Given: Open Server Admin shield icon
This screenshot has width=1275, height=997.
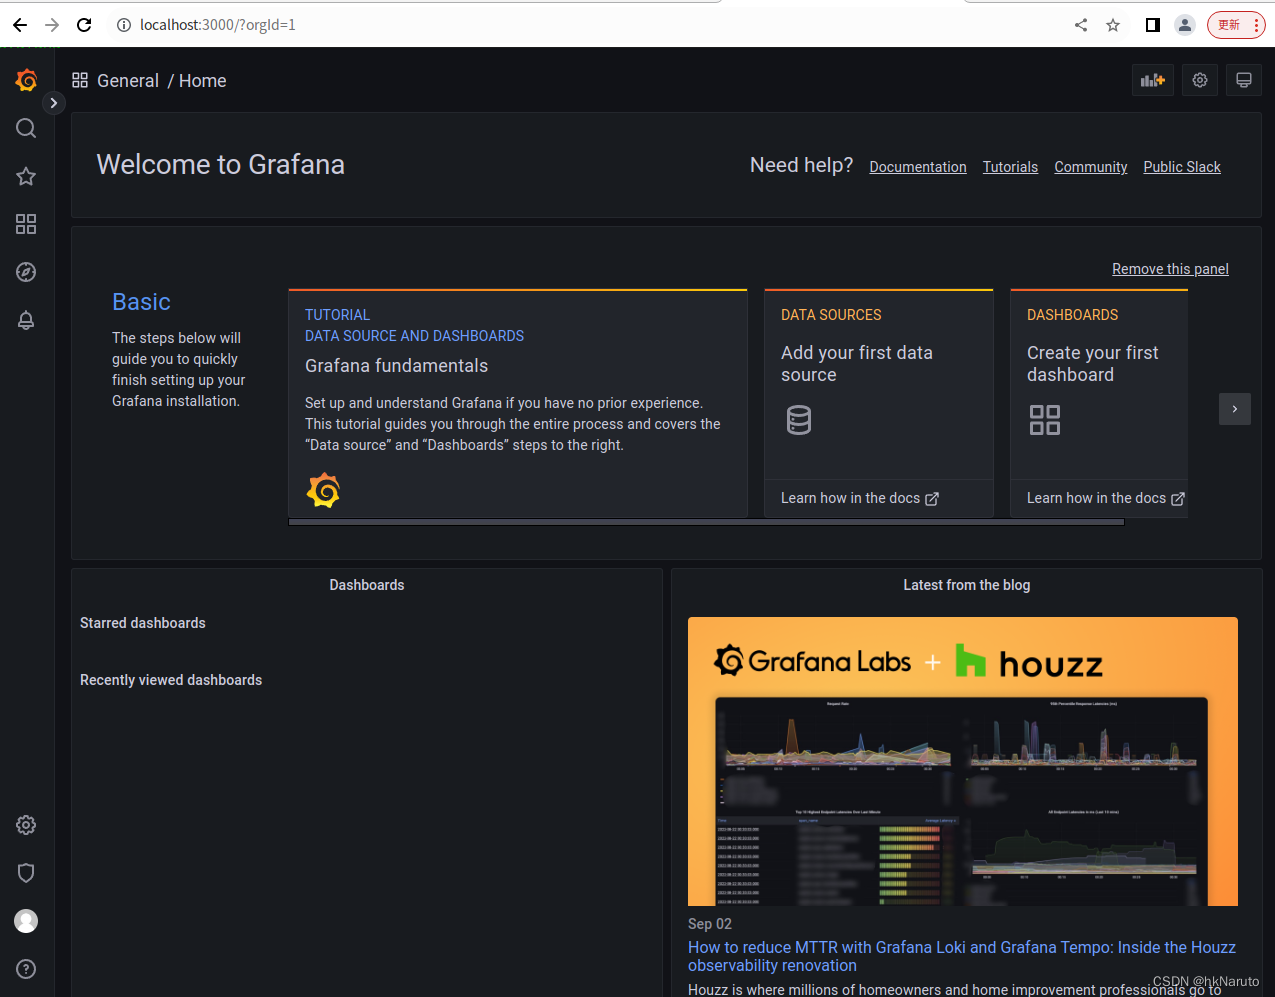Looking at the screenshot, I should click(26, 873).
